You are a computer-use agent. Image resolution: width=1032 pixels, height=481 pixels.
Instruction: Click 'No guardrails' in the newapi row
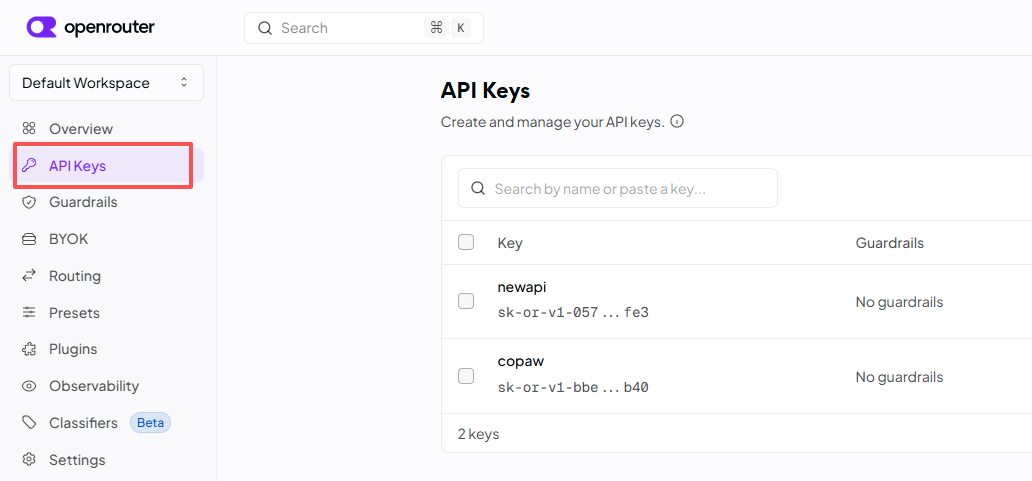[899, 302]
